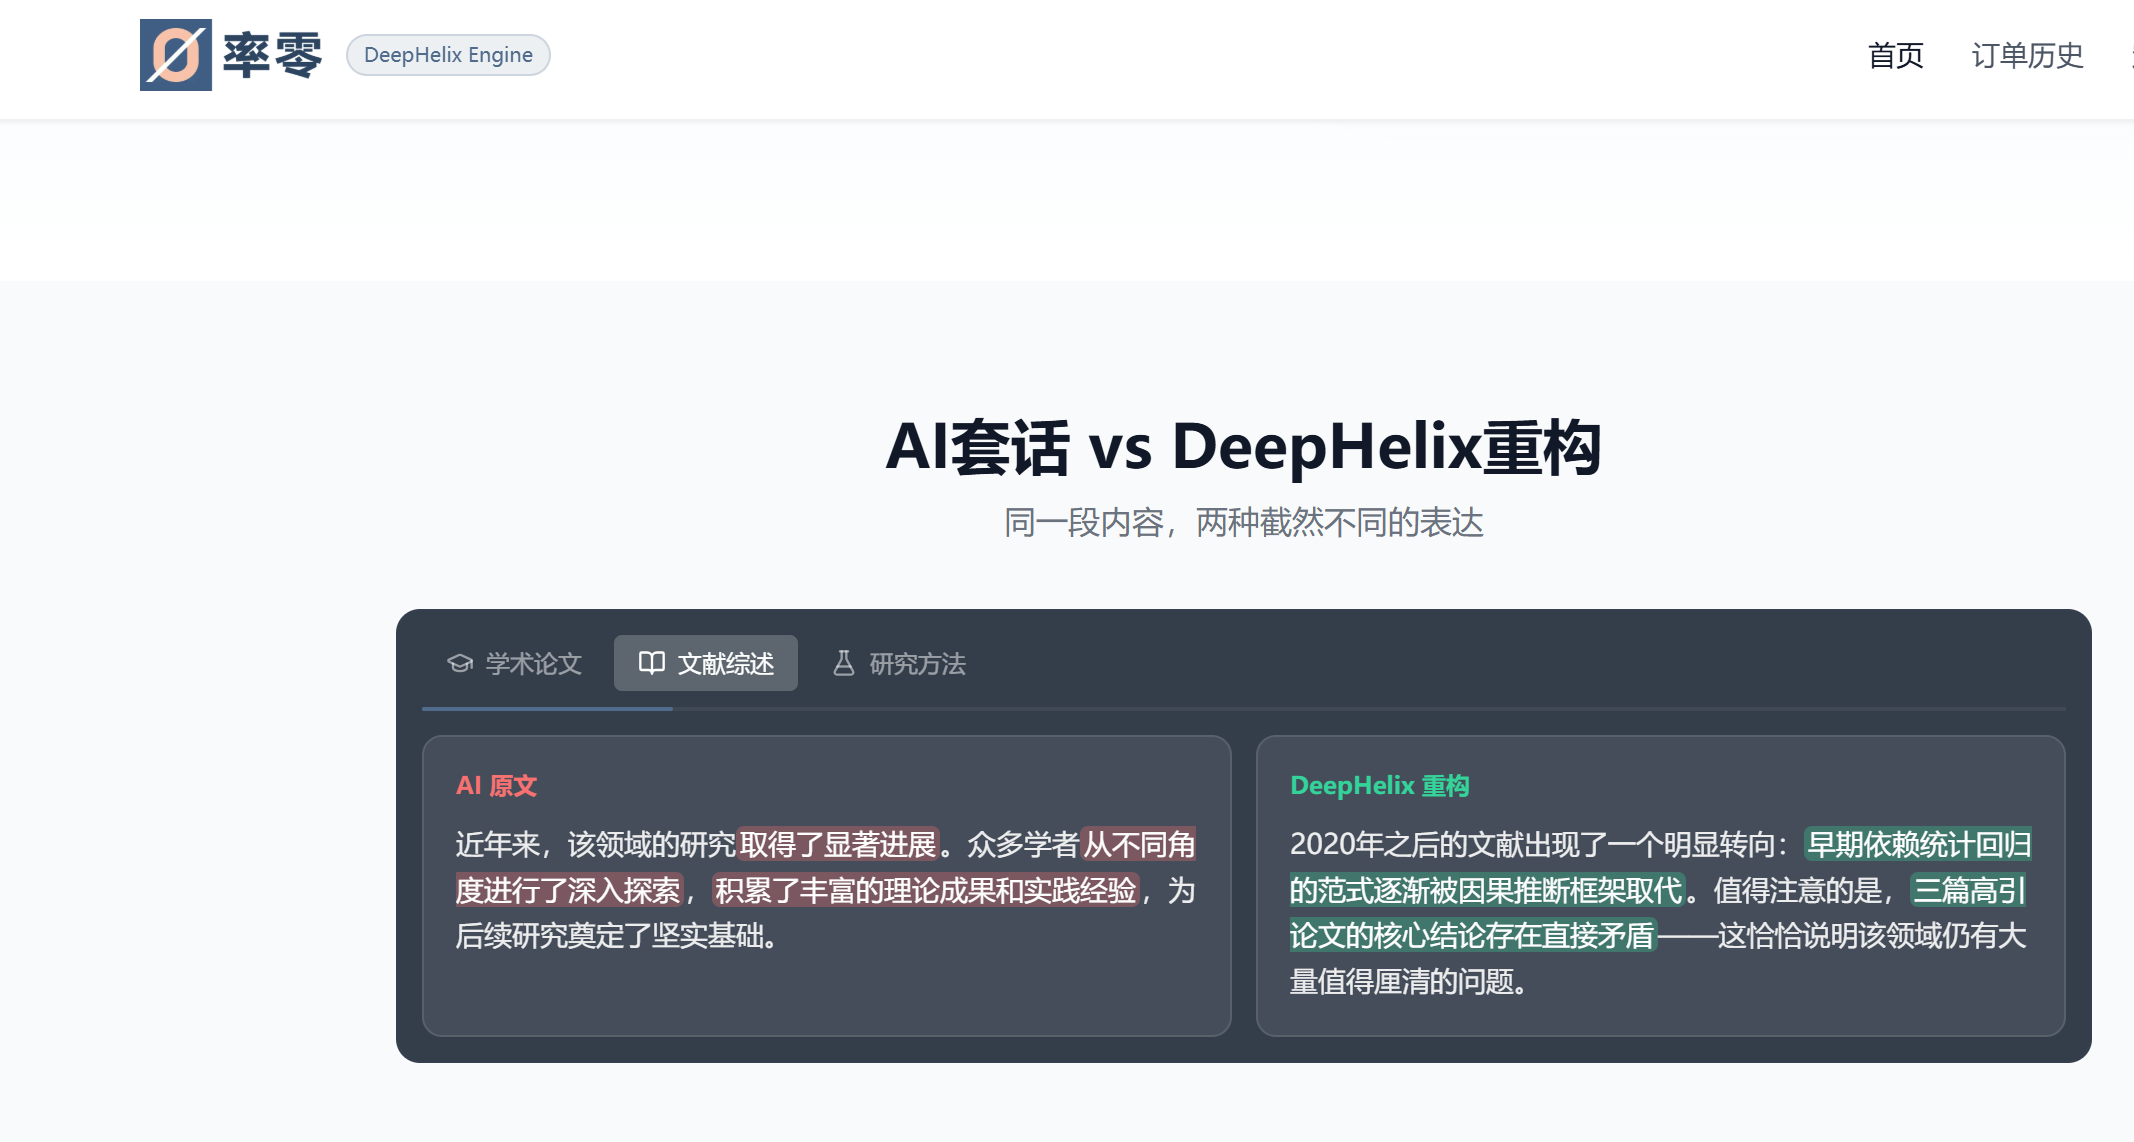Image resolution: width=2134 pixels, height=1142 pixels.
Task: Click the open book icon on 文献综述
Action: pyautogui.click(x=652, y=663)
